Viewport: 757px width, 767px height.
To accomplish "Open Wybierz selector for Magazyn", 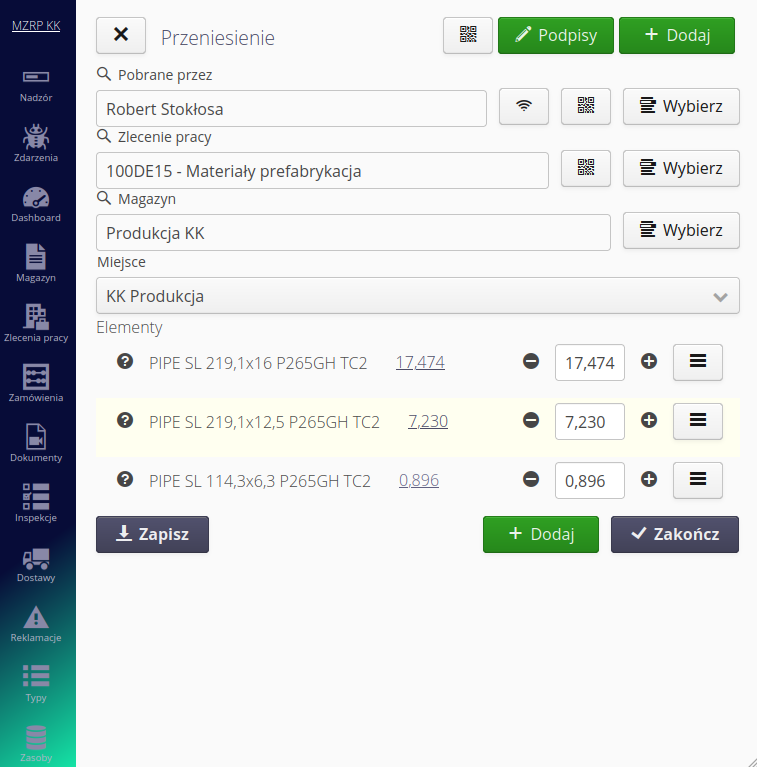I will 681,230.
